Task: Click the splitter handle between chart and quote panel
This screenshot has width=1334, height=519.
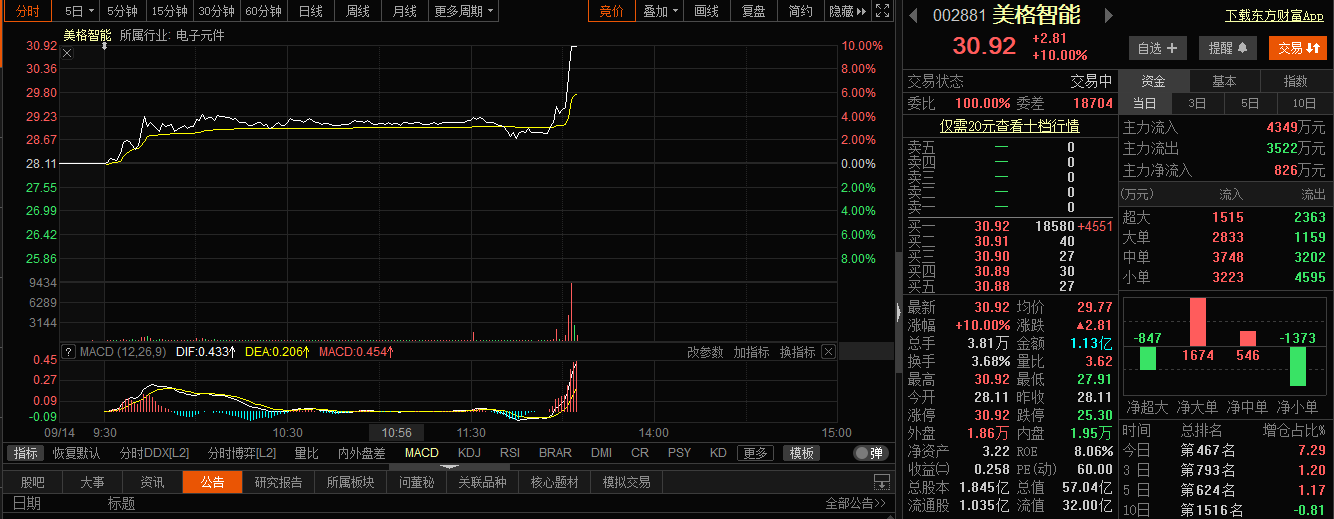Action: click(x=897, y=312)
